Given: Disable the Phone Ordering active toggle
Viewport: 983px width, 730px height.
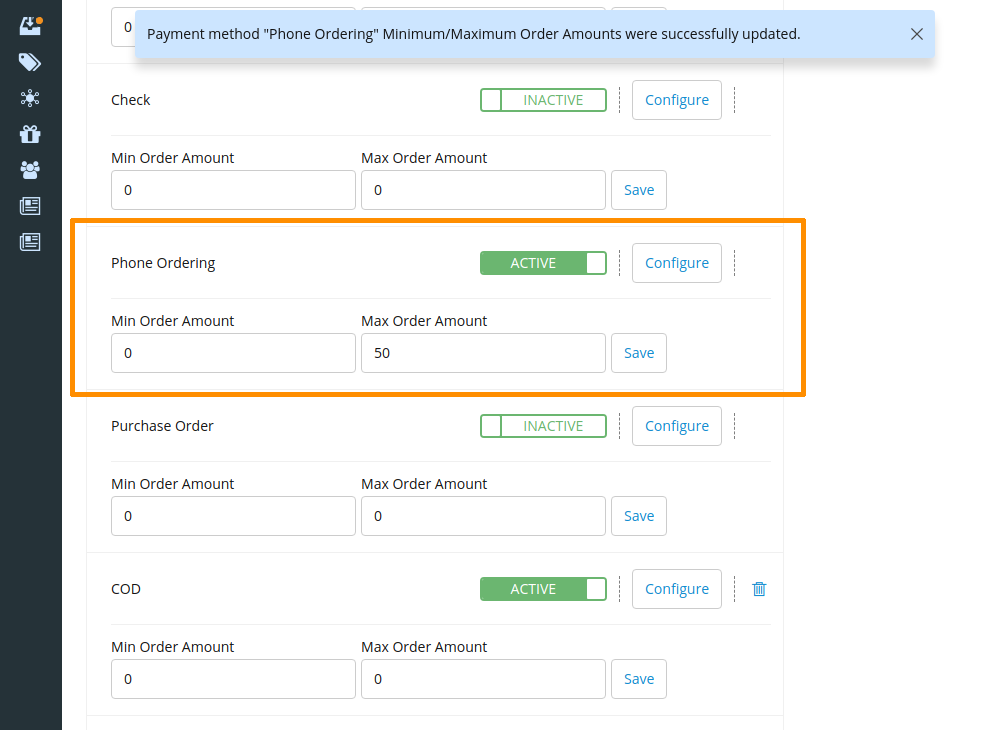Looking at the screenshot, I should point(543,263).
